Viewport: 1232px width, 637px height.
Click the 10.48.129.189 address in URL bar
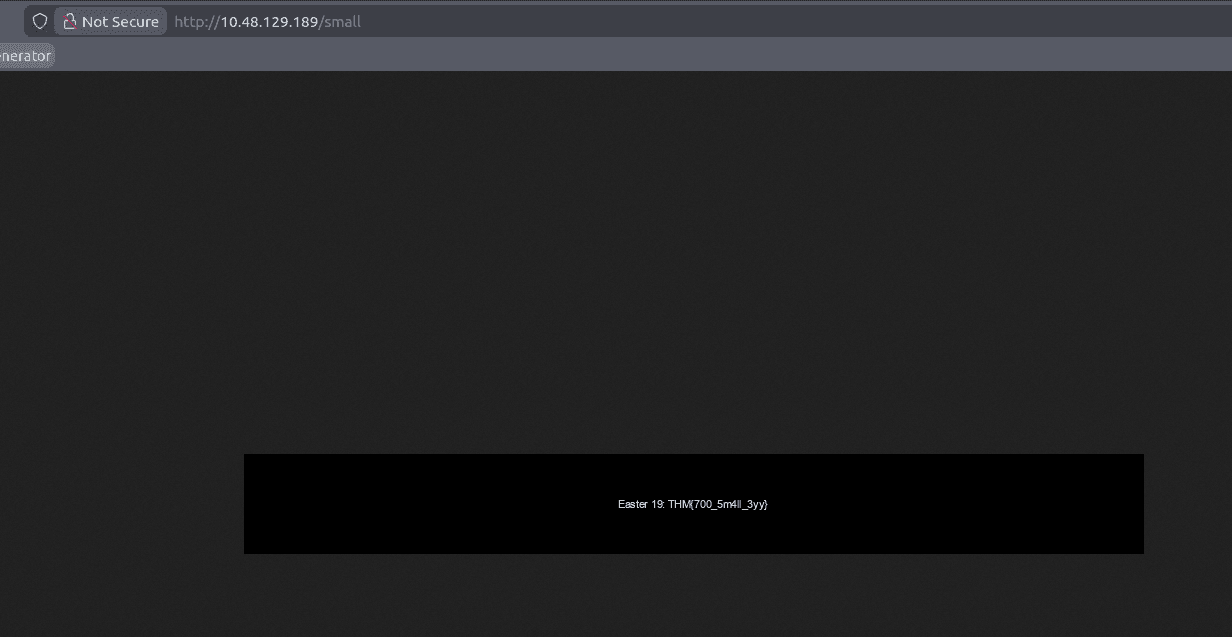(269, 21)
